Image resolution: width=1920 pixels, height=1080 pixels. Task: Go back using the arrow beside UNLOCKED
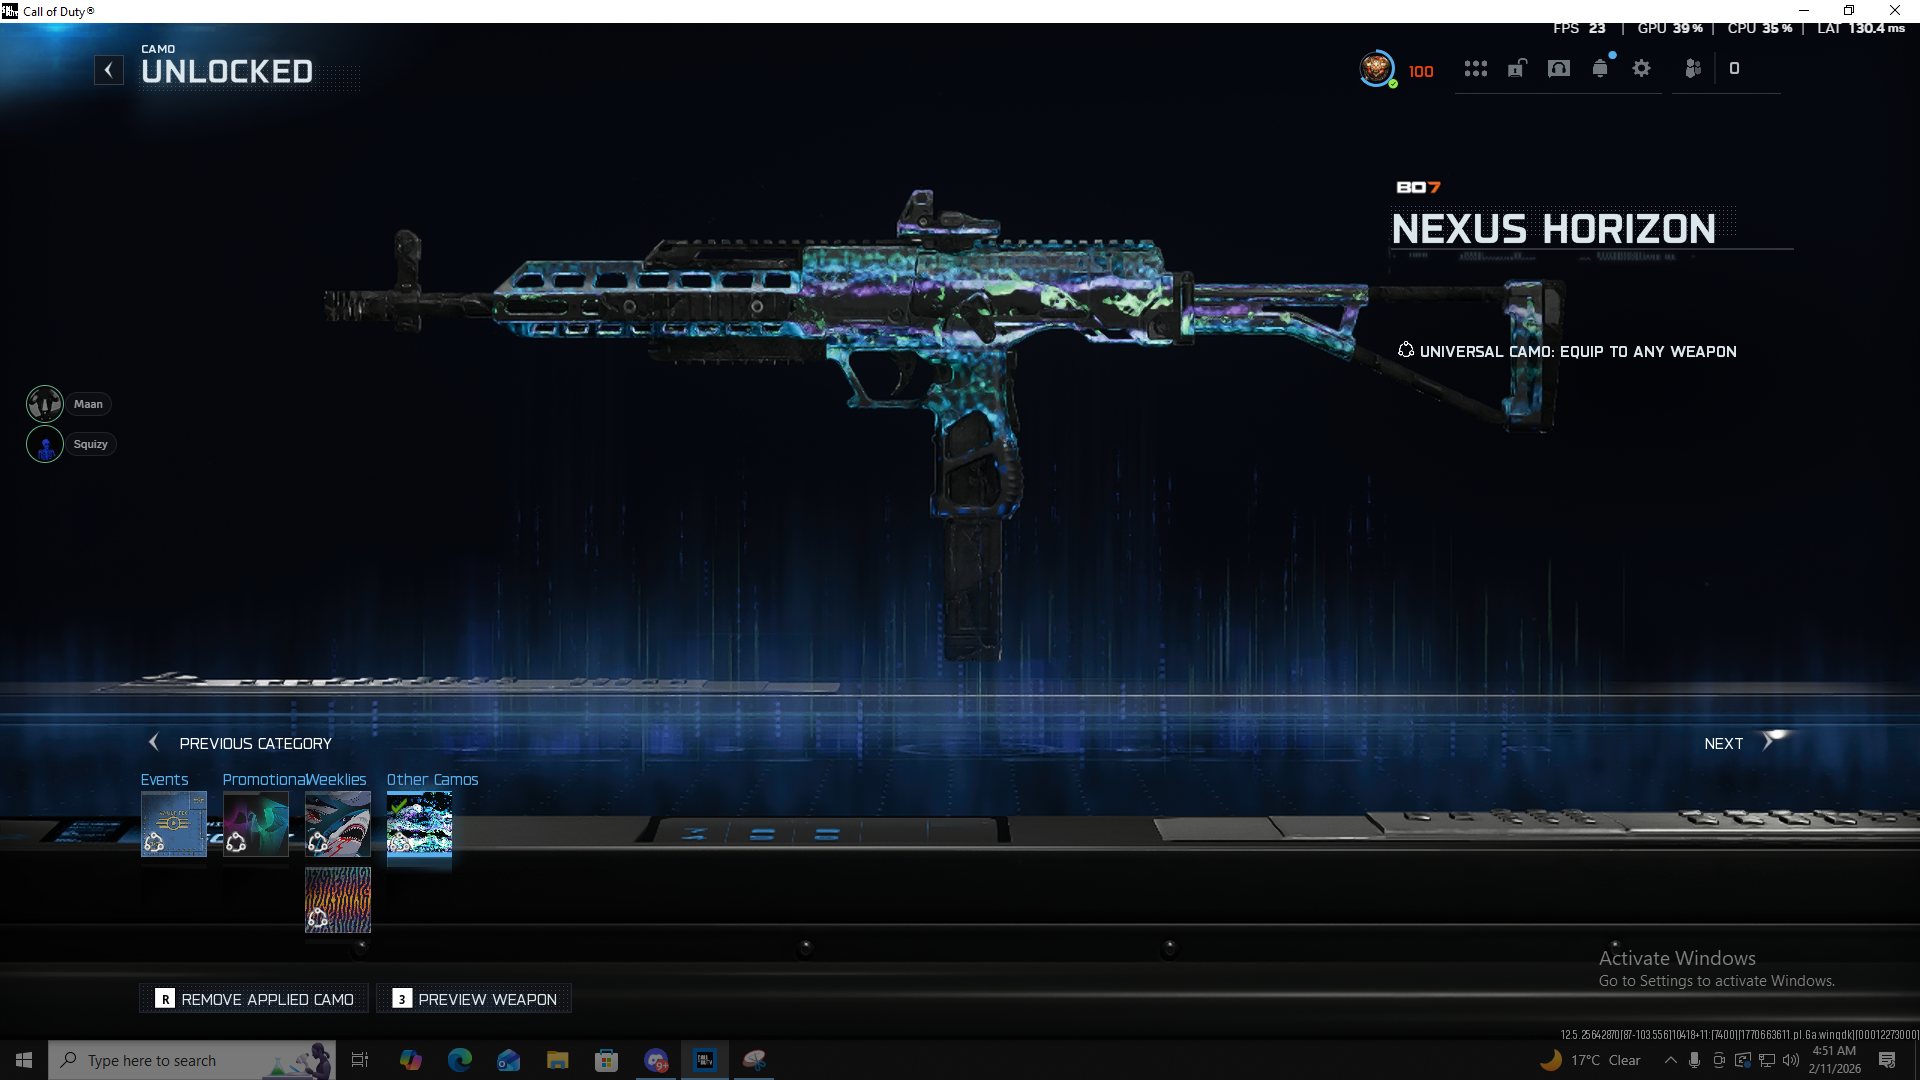[109, 70]
